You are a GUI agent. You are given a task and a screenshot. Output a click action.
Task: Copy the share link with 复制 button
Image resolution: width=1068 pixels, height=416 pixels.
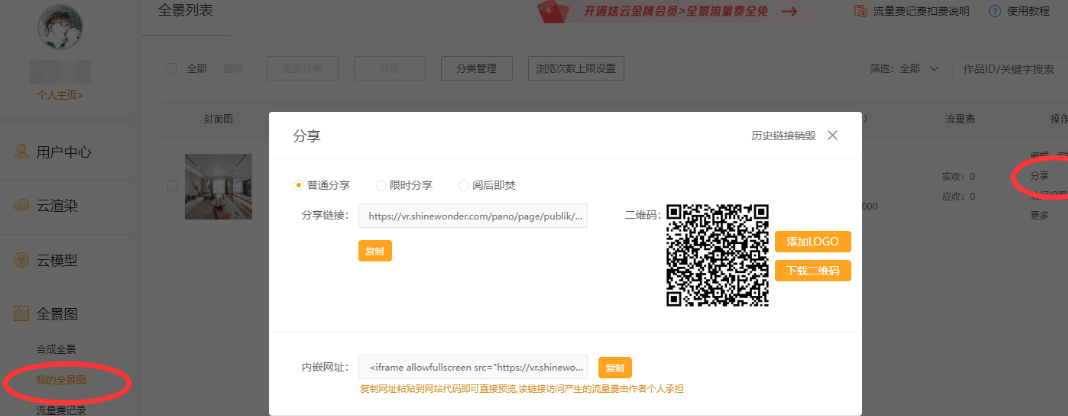pos(375,251)
